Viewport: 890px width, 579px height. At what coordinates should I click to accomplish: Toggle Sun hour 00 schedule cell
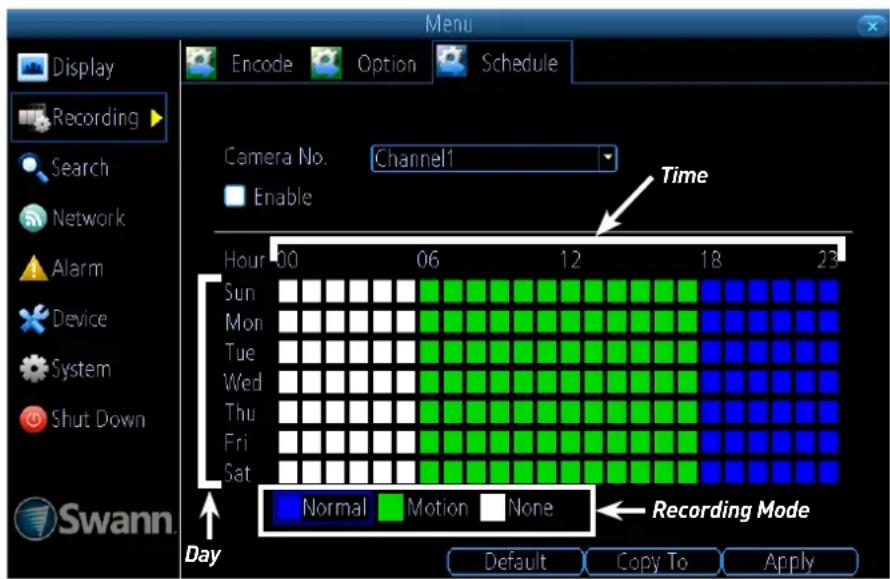point(288,291)
